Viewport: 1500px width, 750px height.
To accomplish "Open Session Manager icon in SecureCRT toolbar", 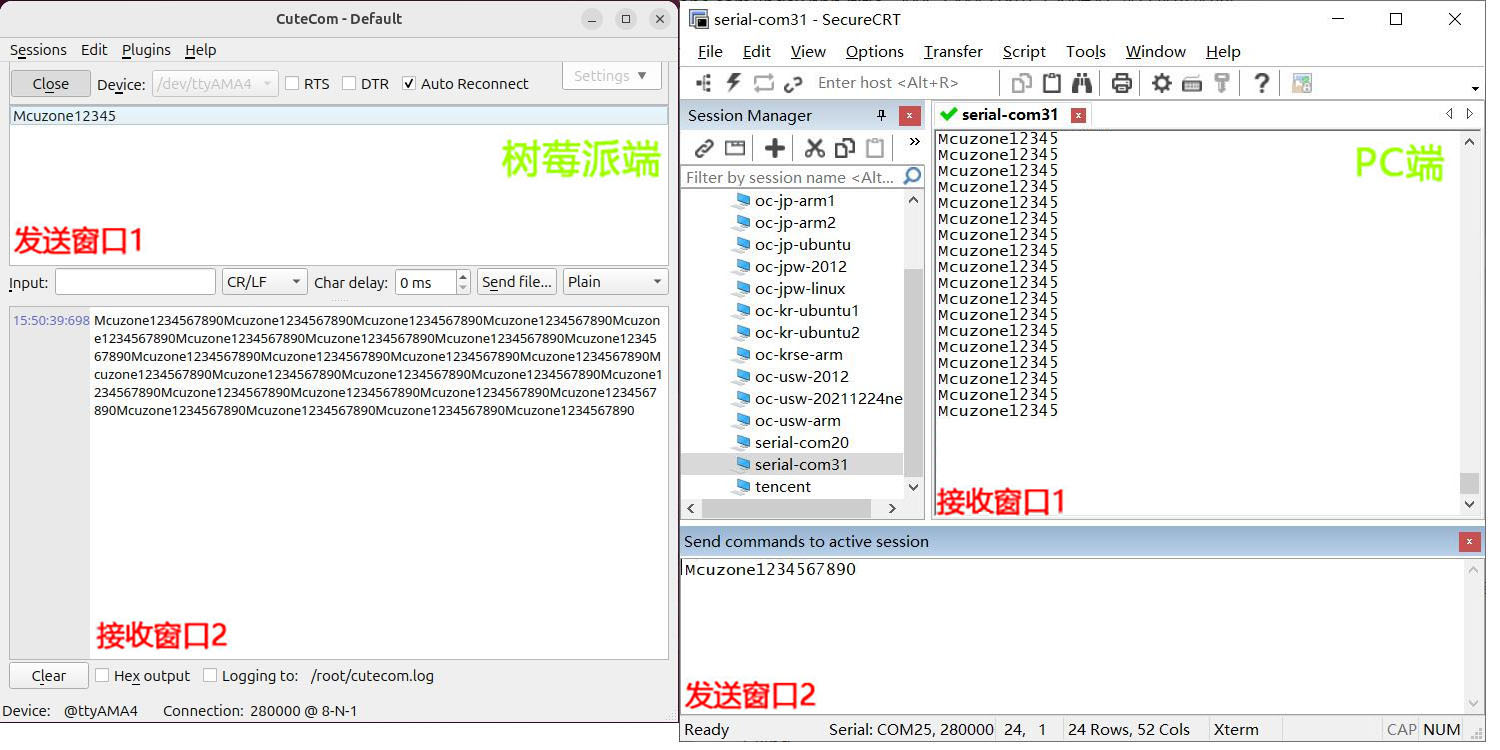I will pyautogui.click(x=704, y=83).
